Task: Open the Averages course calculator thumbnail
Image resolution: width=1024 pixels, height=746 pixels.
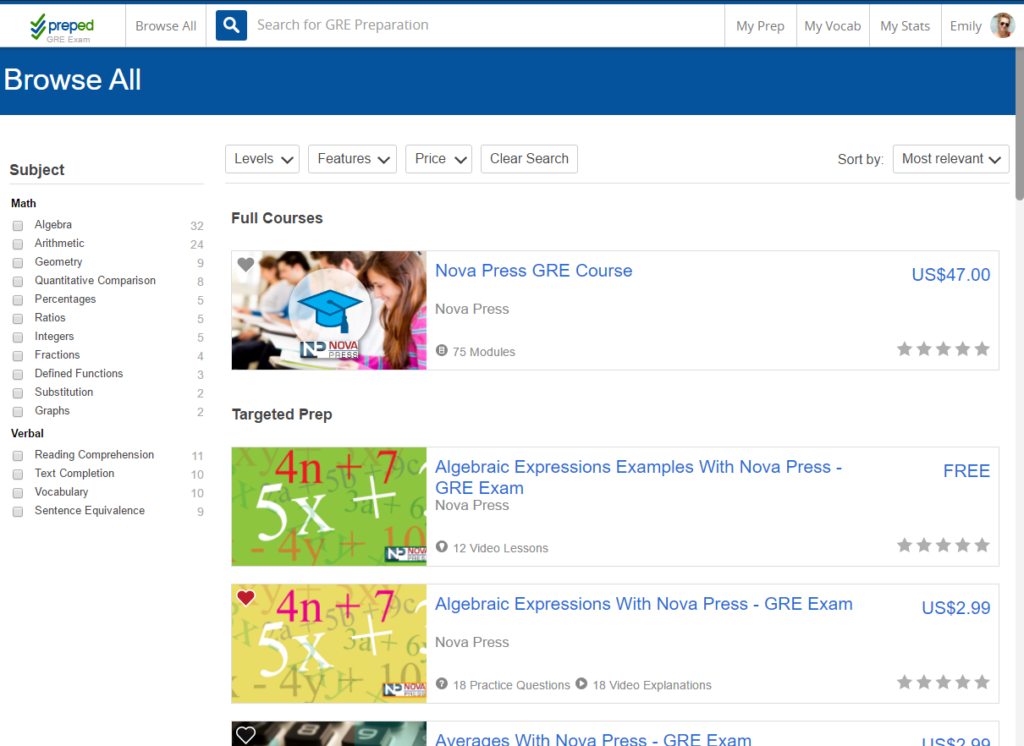Action: point(329,734)
